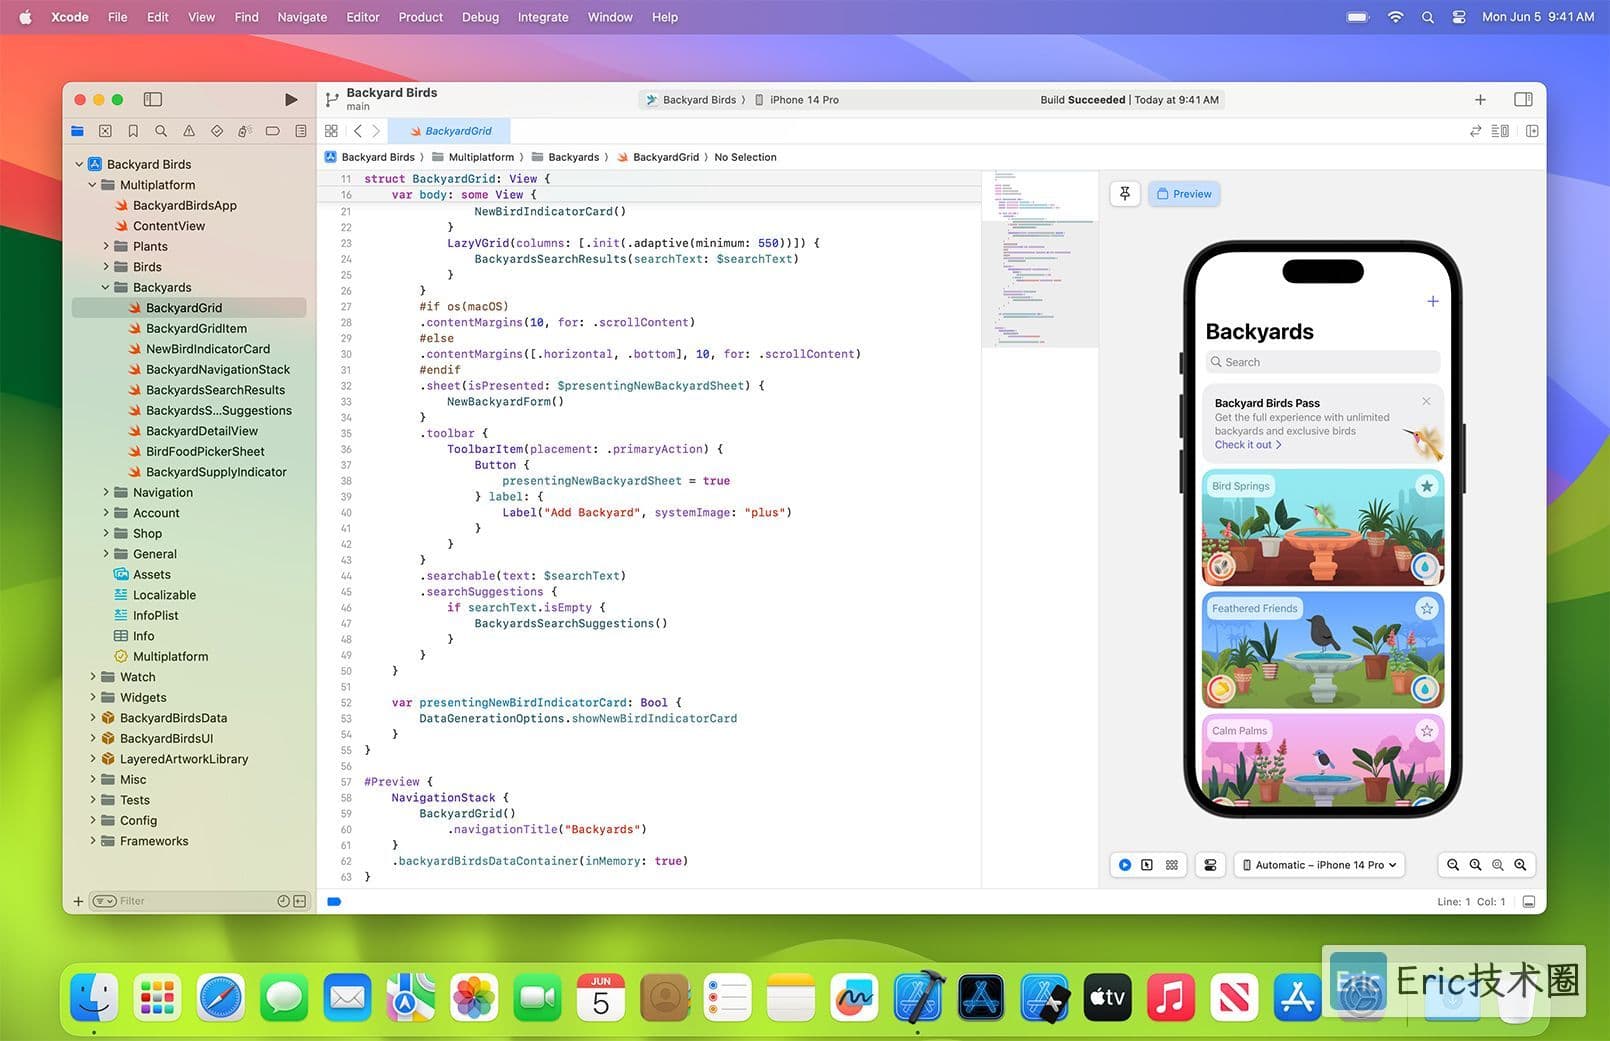Viewport: 1610px width, 1041px height.
Task: Zoom preview canvas to 100%
Action: (x=1475, y=865)
